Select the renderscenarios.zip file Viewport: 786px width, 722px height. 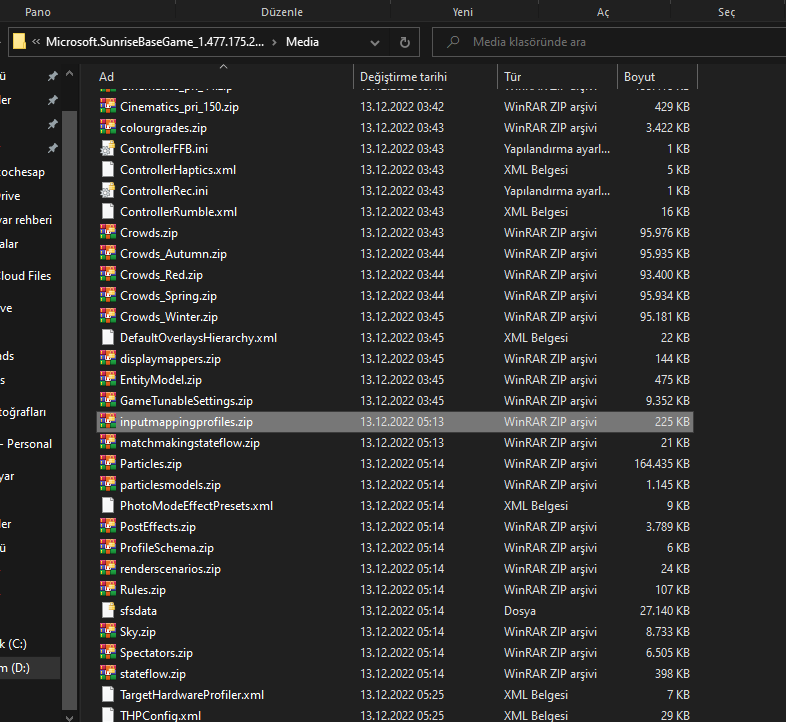coord(395,569)
